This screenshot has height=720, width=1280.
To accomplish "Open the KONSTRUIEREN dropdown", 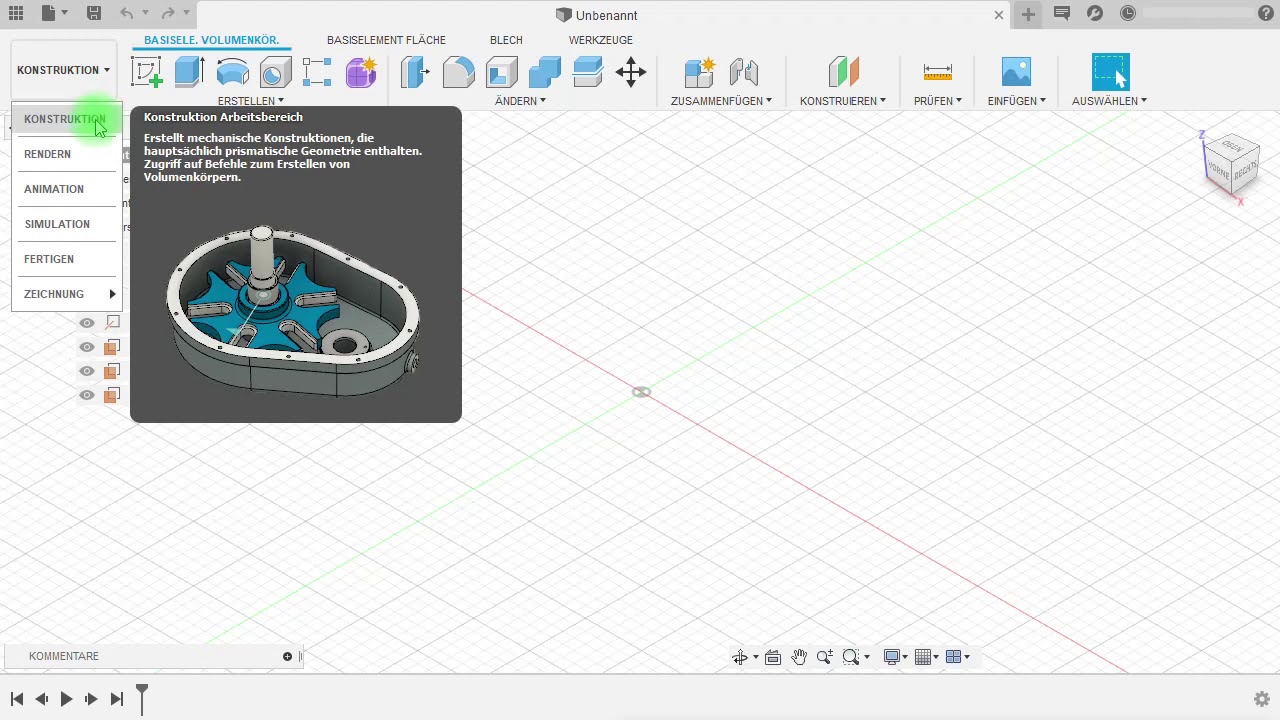I will tap(843, 101).
